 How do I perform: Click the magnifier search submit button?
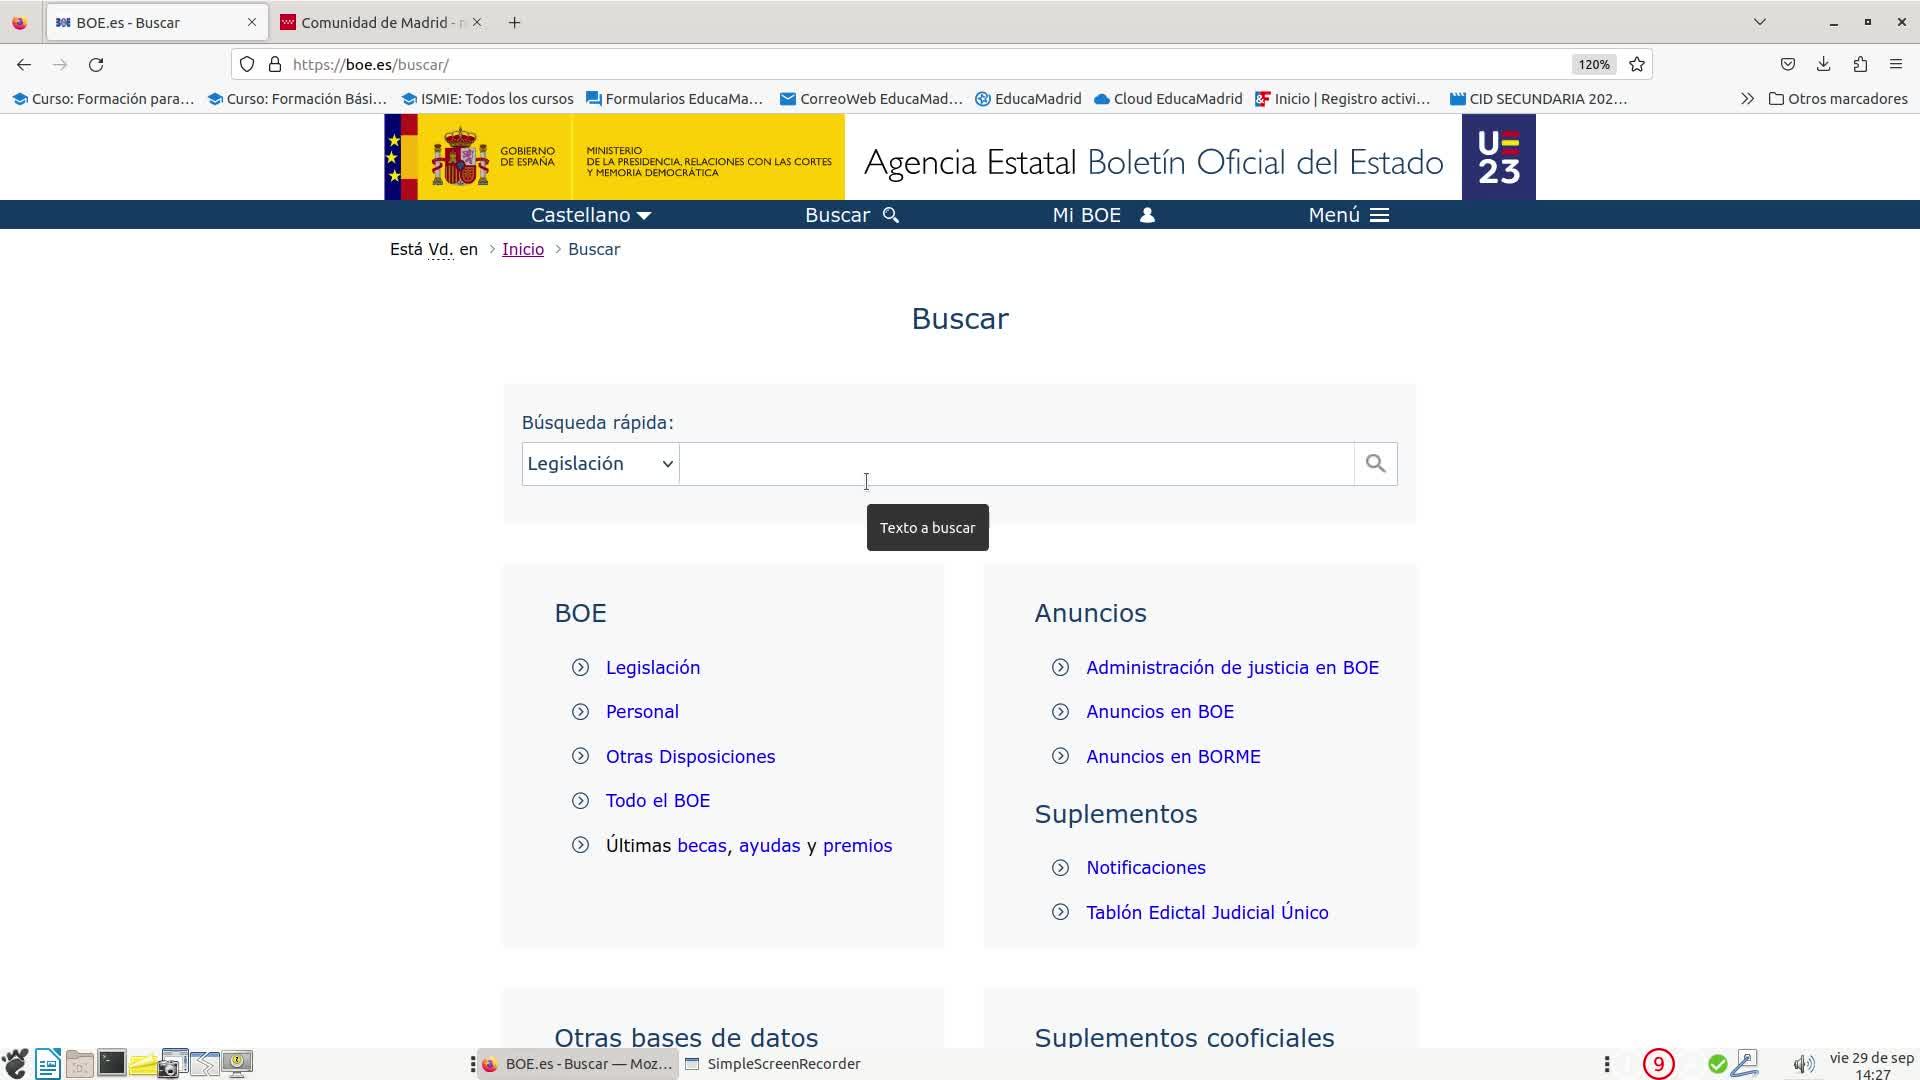pyautogui.click(x=1375, y=464)
